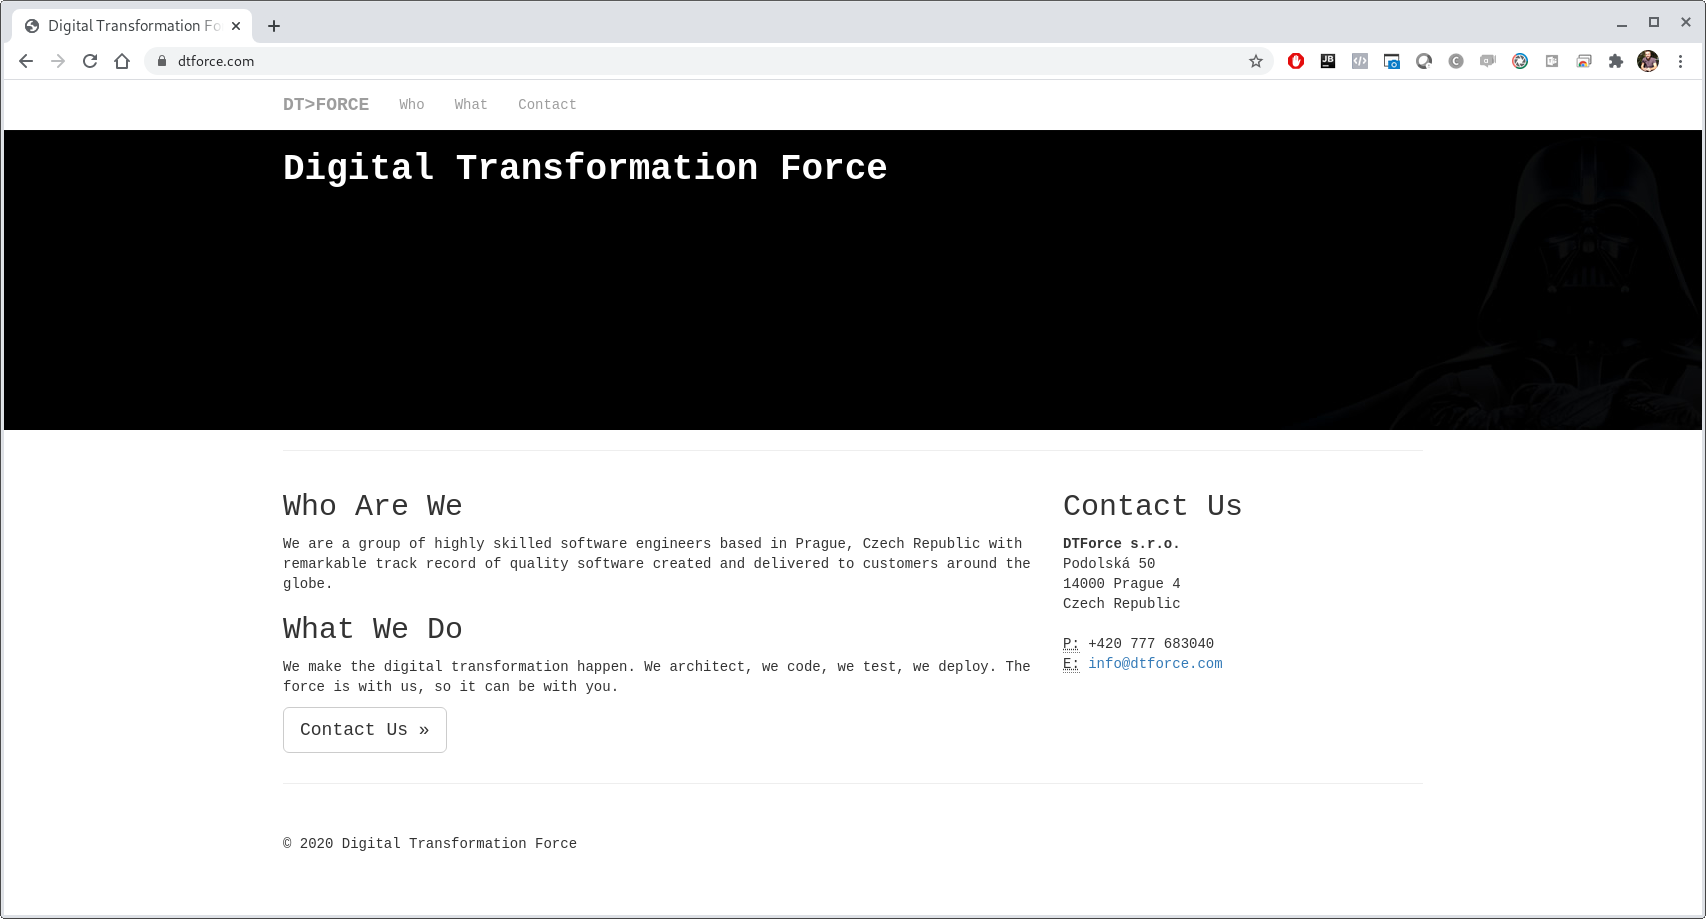Close the Digital Transformation Force tab
The width and height of the screenshot is (1706, 919).
[236, 26]
